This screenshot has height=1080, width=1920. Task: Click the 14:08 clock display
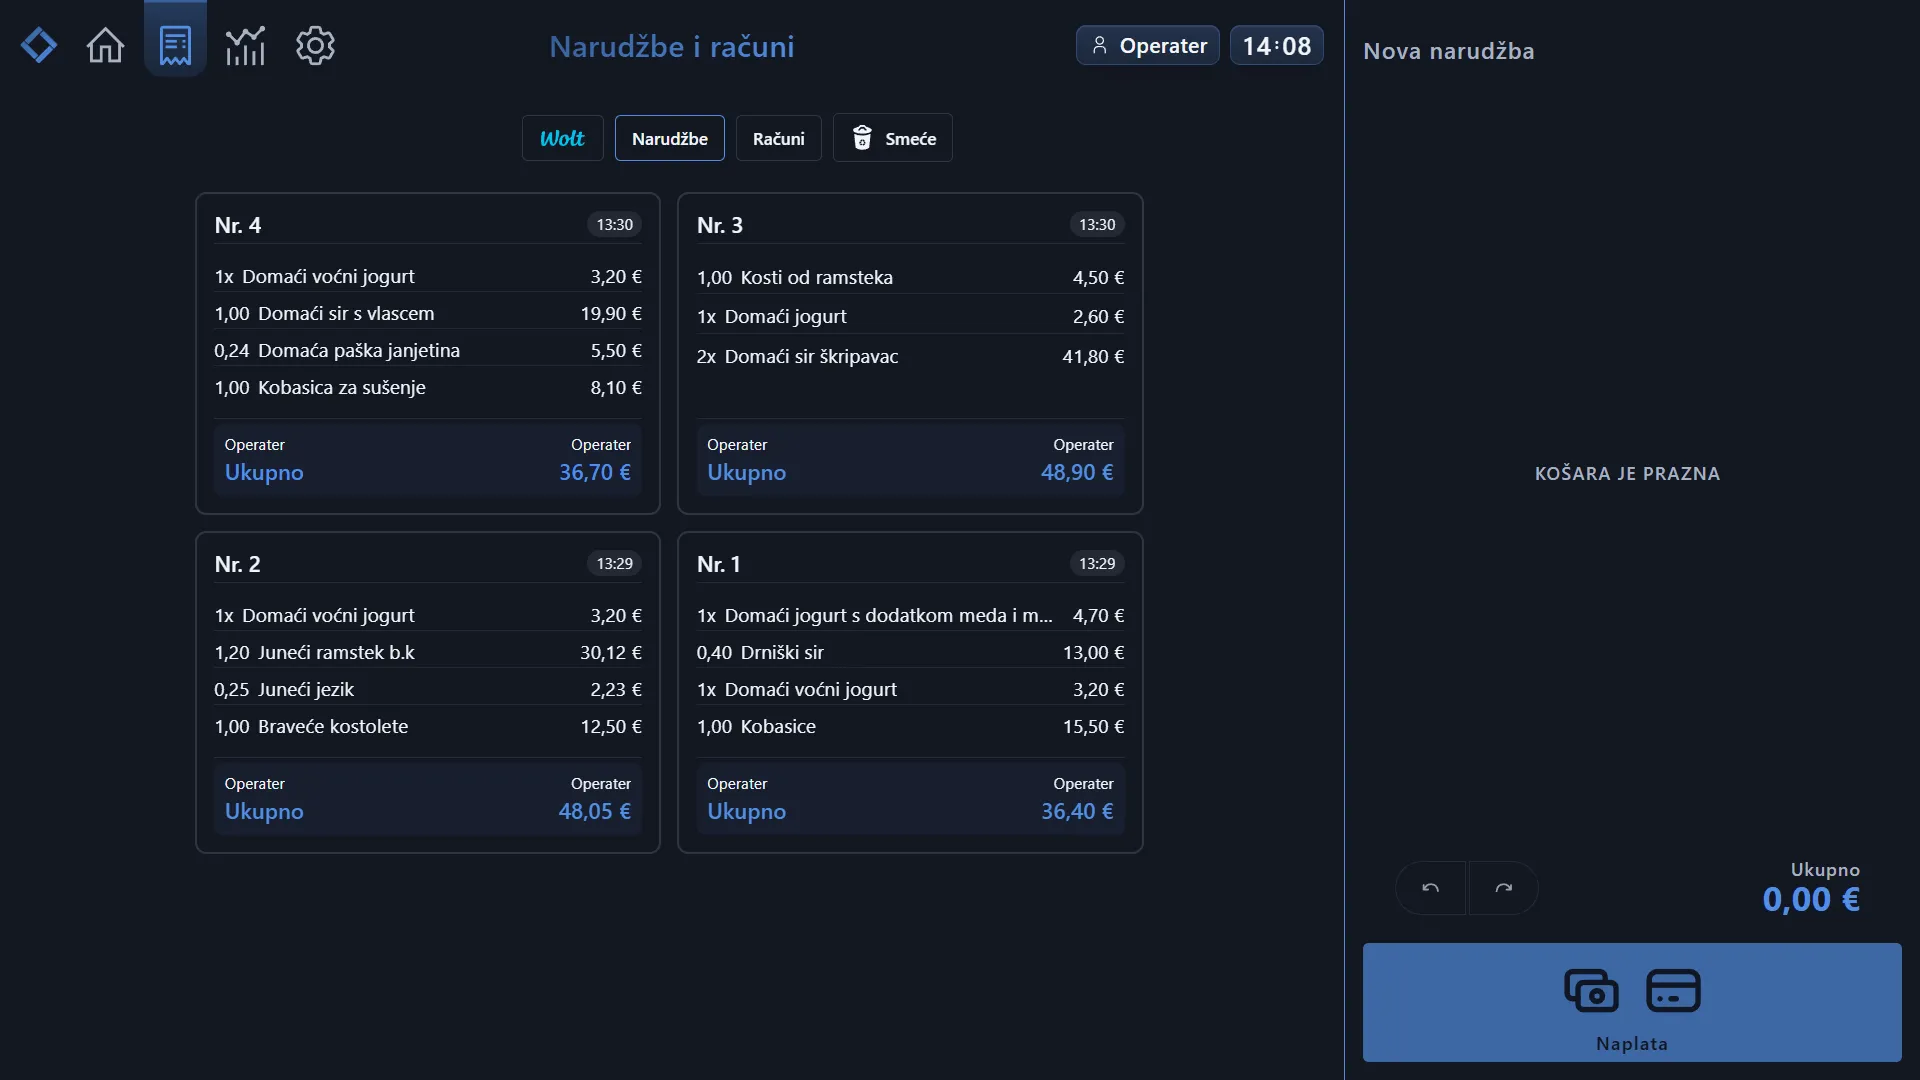(x=1276, y=45)
